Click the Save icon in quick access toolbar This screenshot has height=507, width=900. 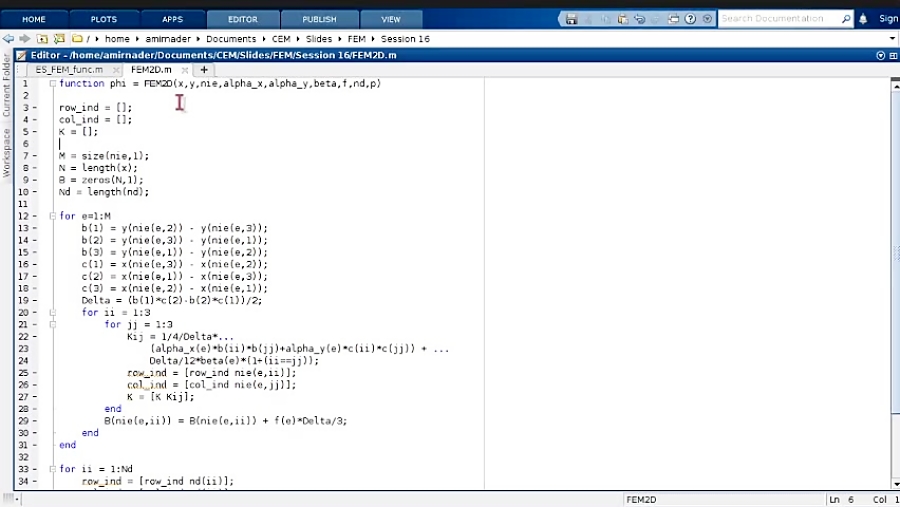[571, 19]
